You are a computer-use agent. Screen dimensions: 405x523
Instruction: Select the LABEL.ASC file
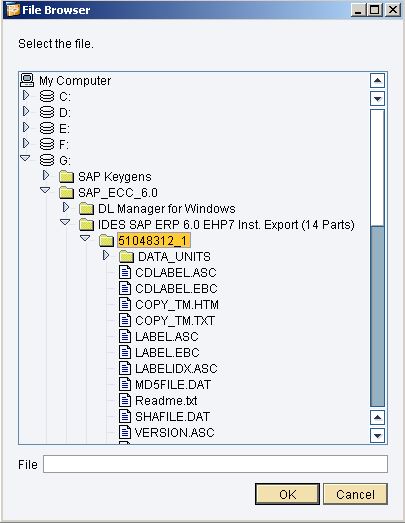(167, 337)
